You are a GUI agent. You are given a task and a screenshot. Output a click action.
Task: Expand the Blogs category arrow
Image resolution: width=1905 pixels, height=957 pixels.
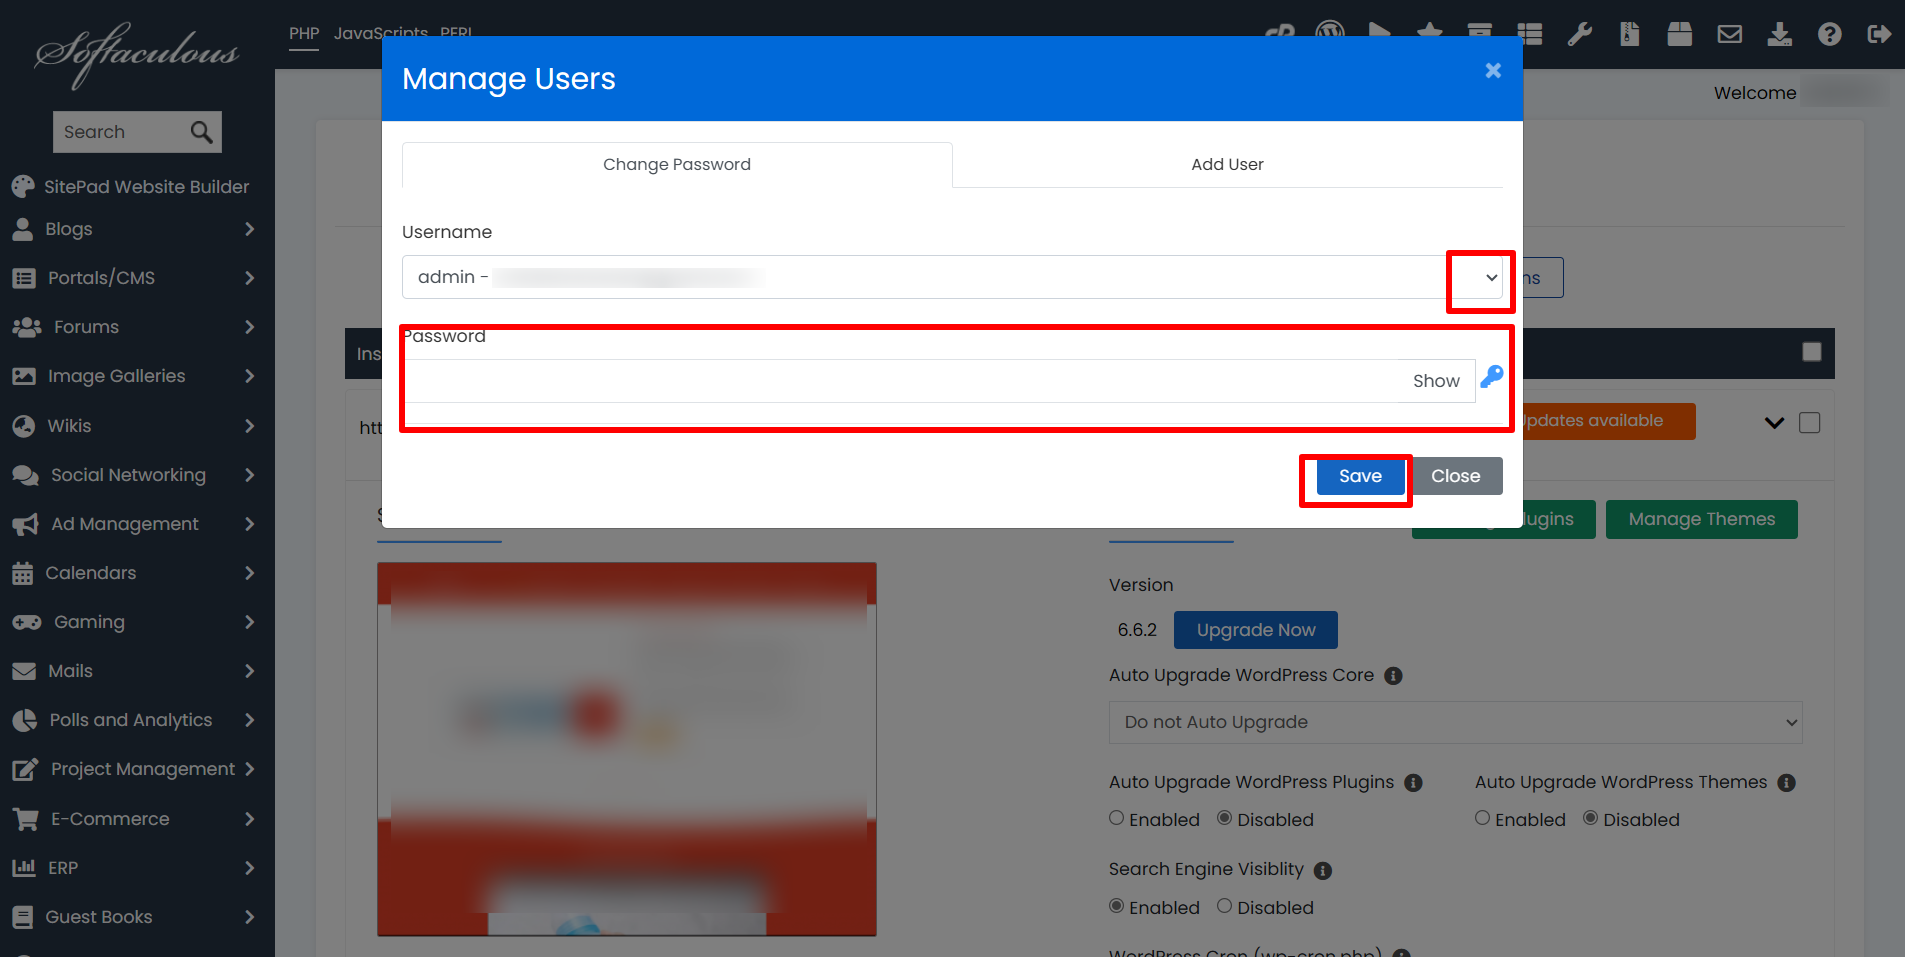[x=249, y=229]
